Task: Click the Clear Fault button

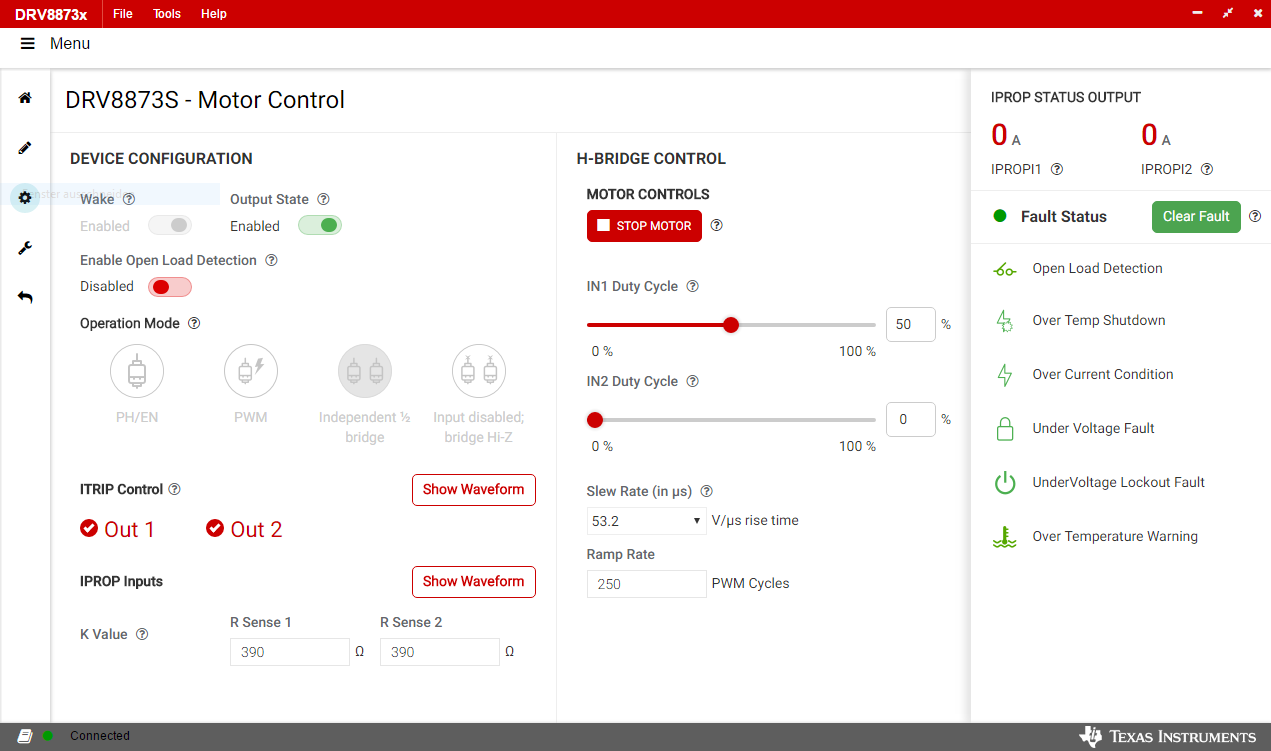Action: 1196,217
